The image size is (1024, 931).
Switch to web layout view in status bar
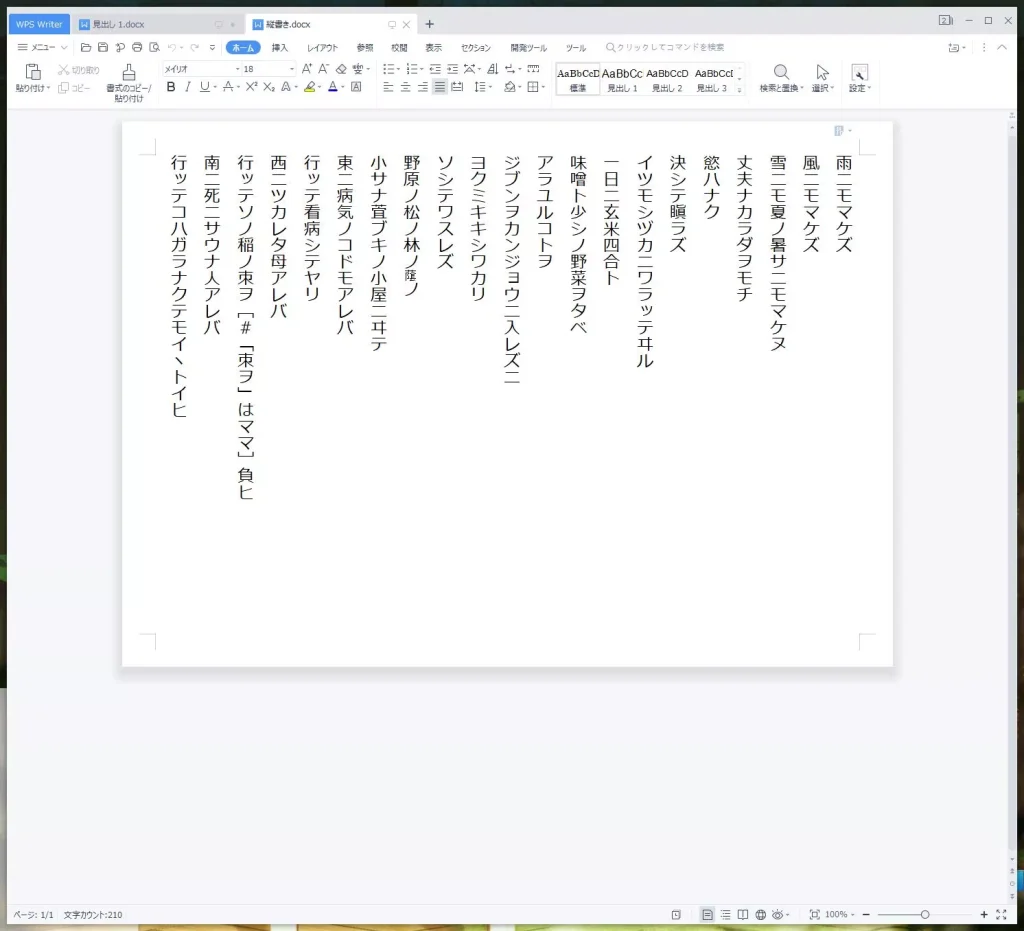point(760,914)
